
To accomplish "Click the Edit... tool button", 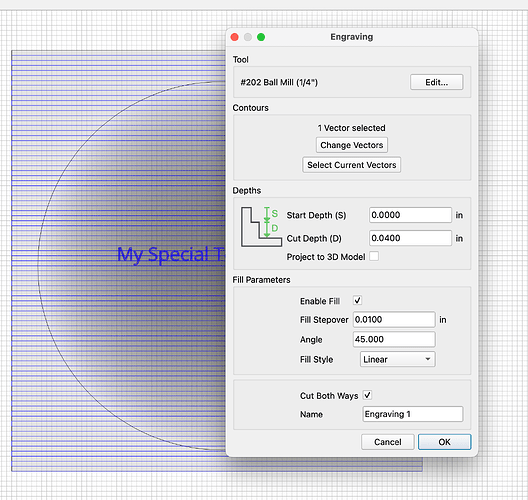I will pos(436,82).
